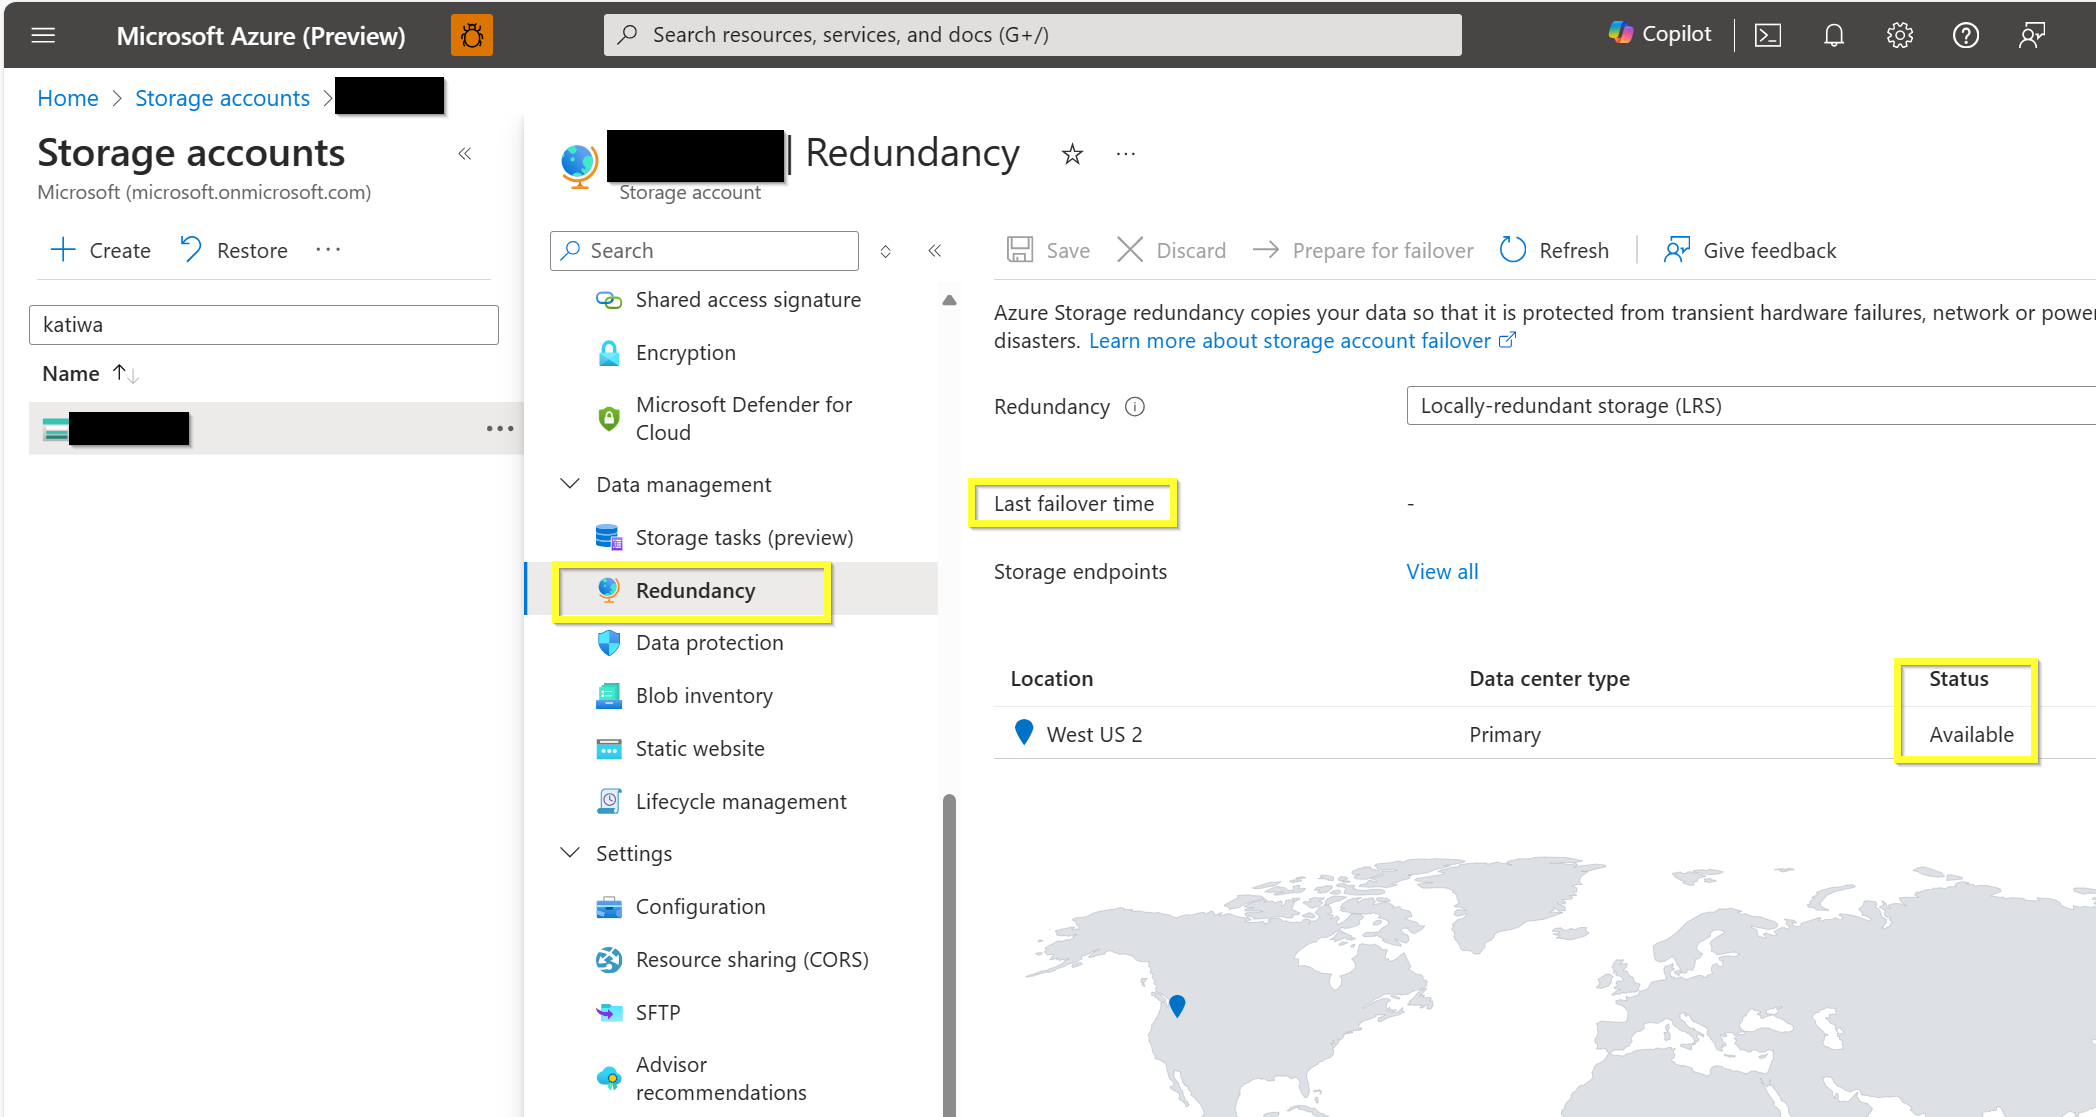
Task: Open Copilot from the top bar
Action: tap(1660, 34)
